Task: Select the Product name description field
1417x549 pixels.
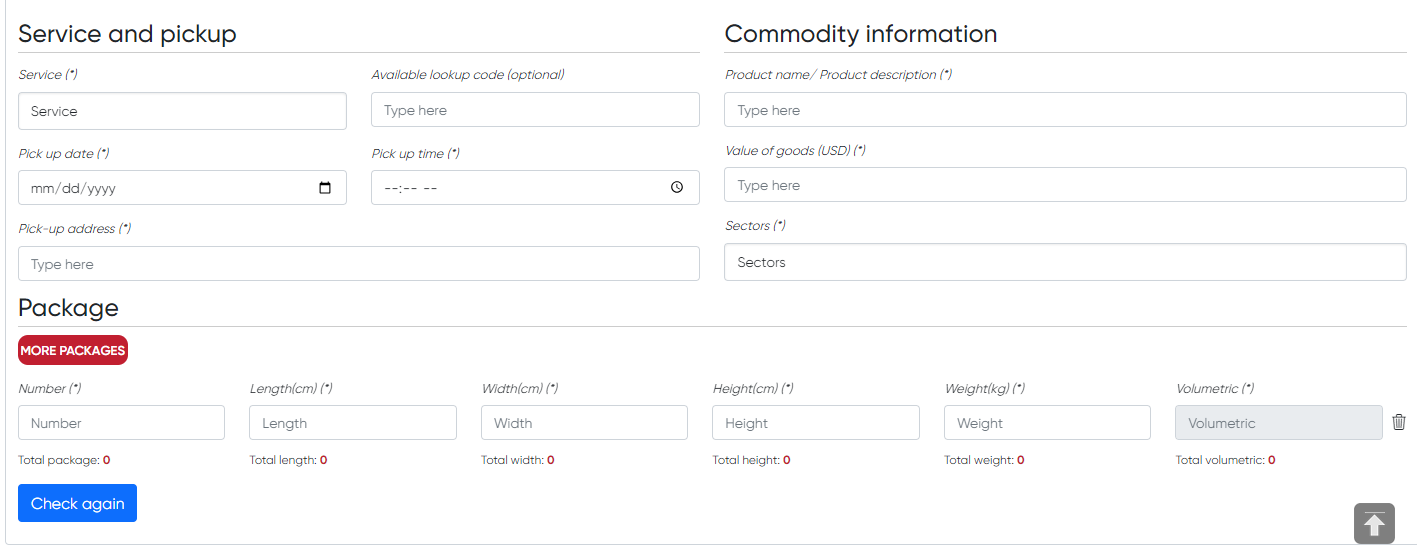Action: pos(1065,110)
